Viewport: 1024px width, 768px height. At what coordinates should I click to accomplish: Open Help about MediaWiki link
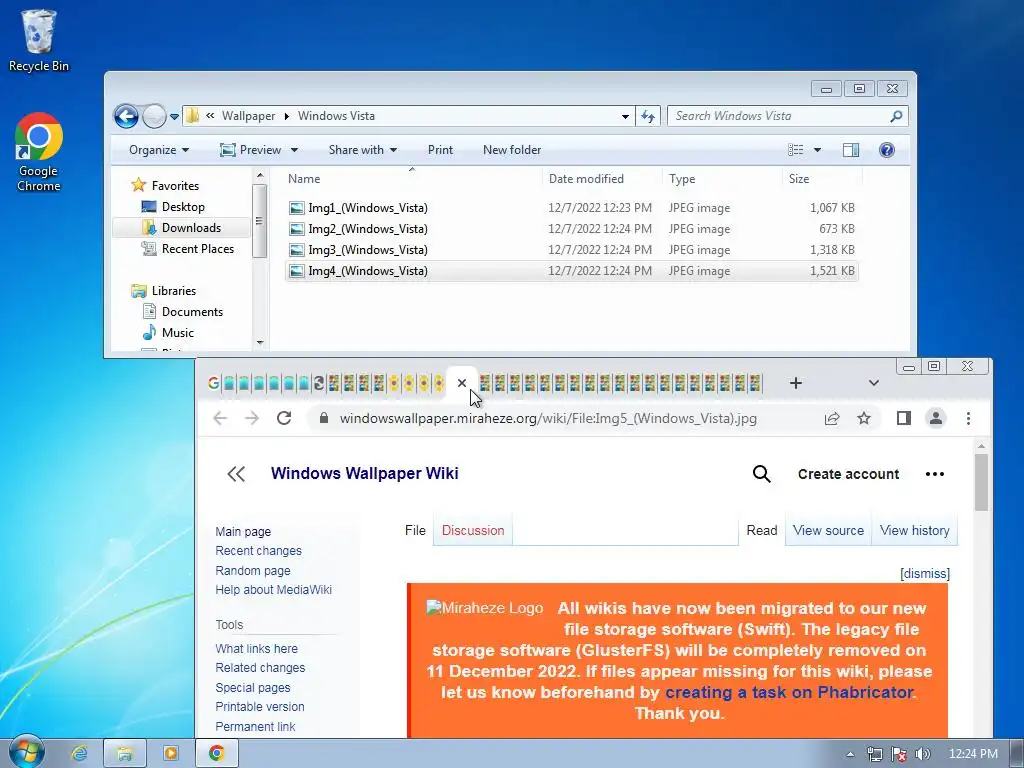(274, 589)
